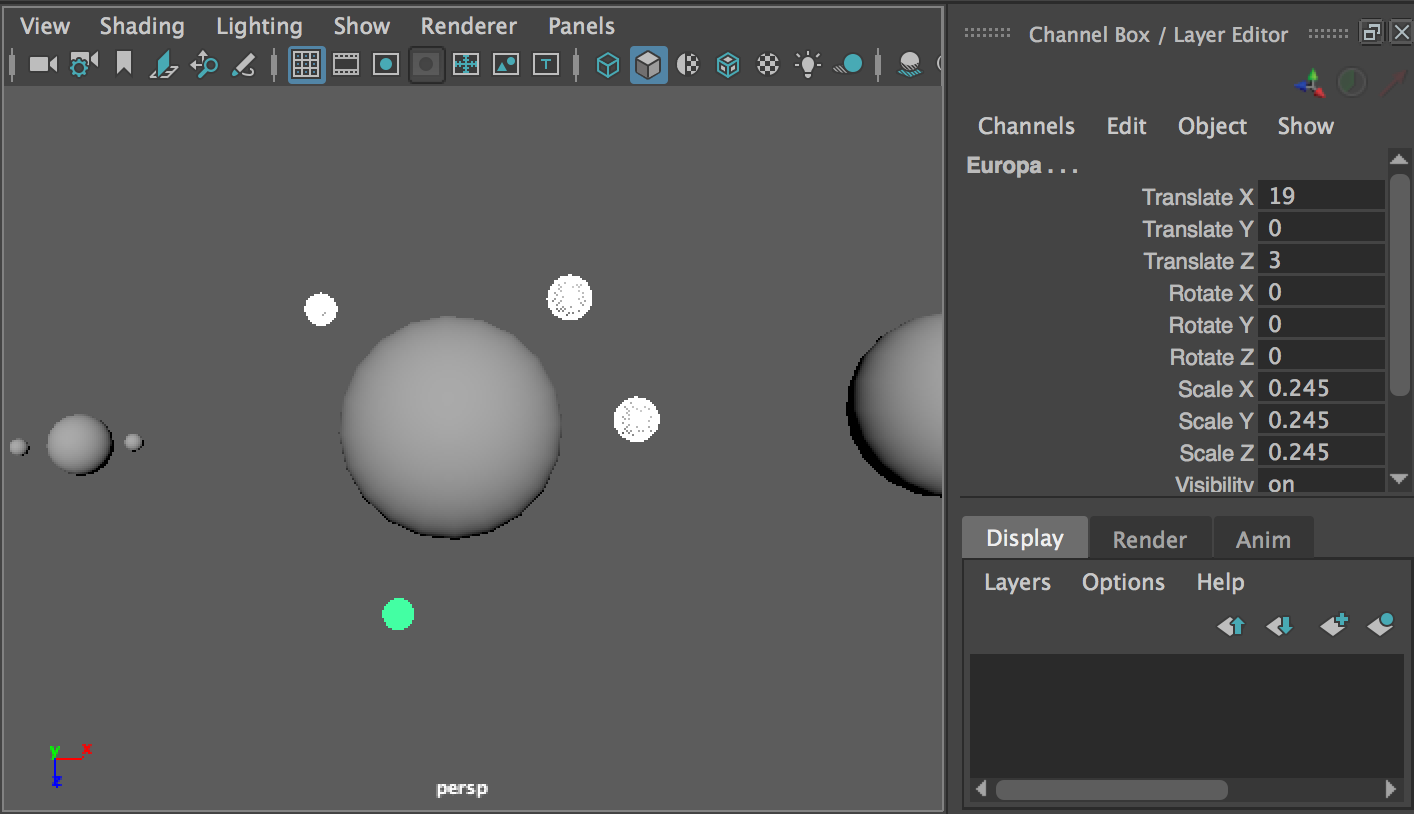Switch viewport to wireframe display mode
Viewport: 1414px width, 814px height.
pyautogui.click(x=608, y=63)
